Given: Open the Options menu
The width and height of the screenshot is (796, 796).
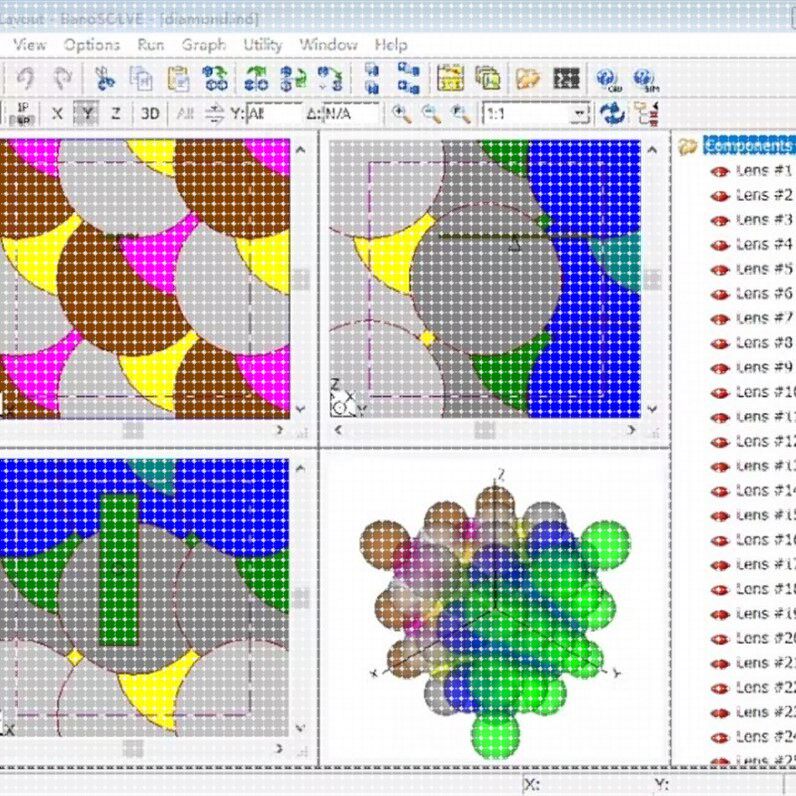Looking at the screenshot, I should [x=92, y=45].
